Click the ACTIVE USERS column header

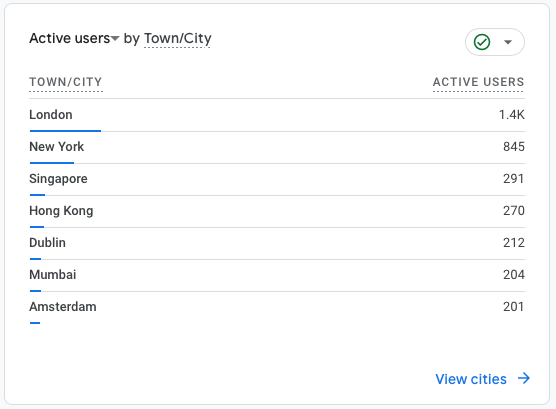(x=478, y=82)
